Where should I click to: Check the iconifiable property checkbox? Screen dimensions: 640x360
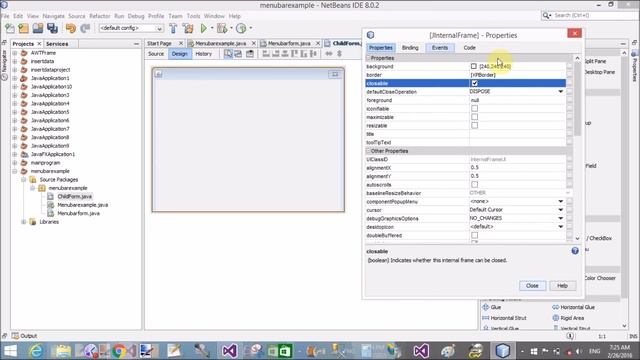pyautogui.click(x=474, y=109)
